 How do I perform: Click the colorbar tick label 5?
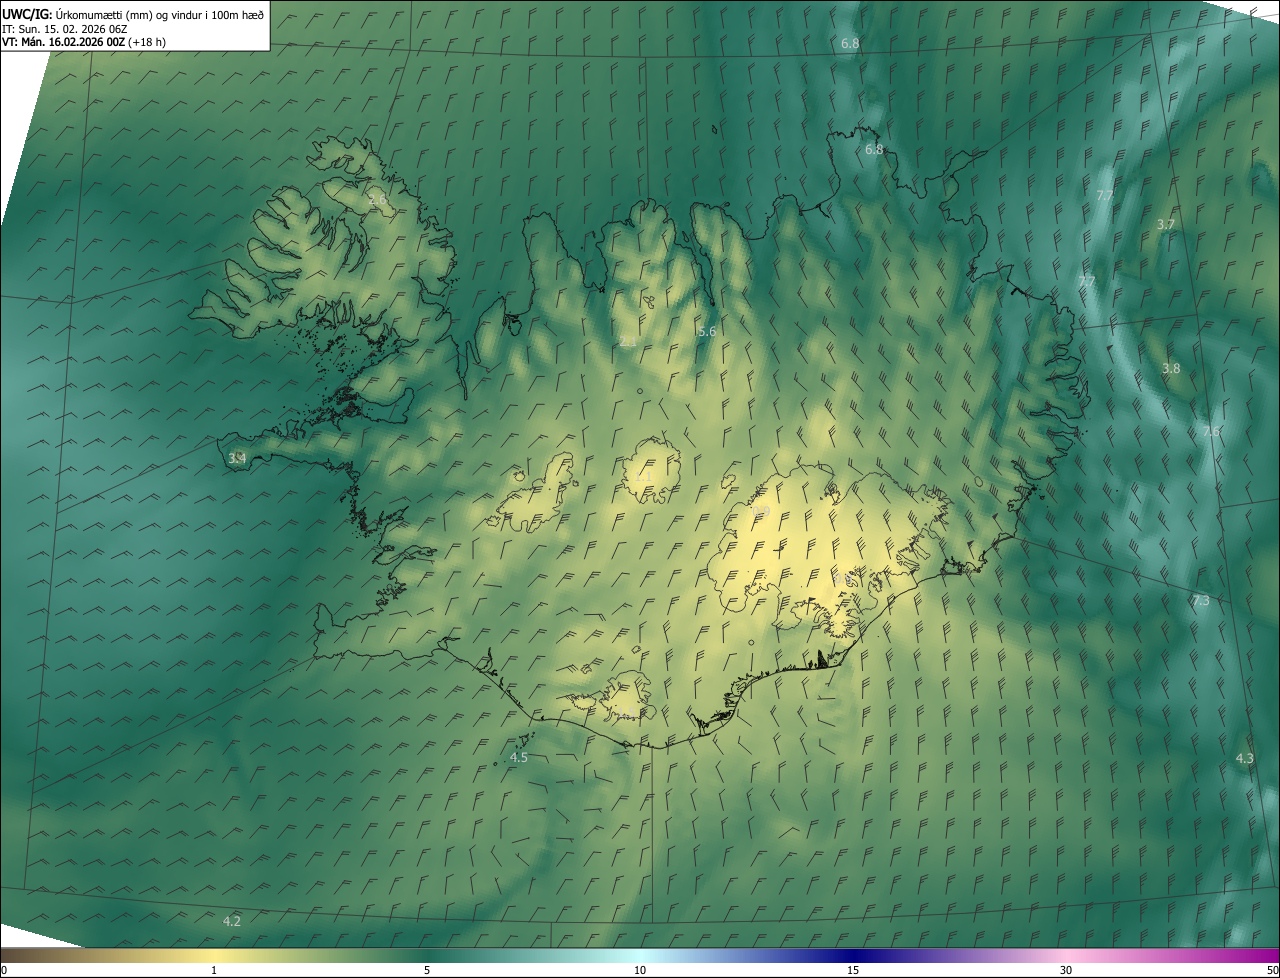click(x=427, y=971)
